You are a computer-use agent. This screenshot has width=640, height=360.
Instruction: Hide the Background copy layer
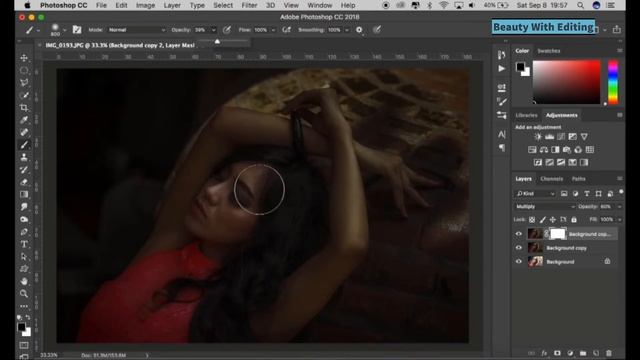tap(519, 248)
